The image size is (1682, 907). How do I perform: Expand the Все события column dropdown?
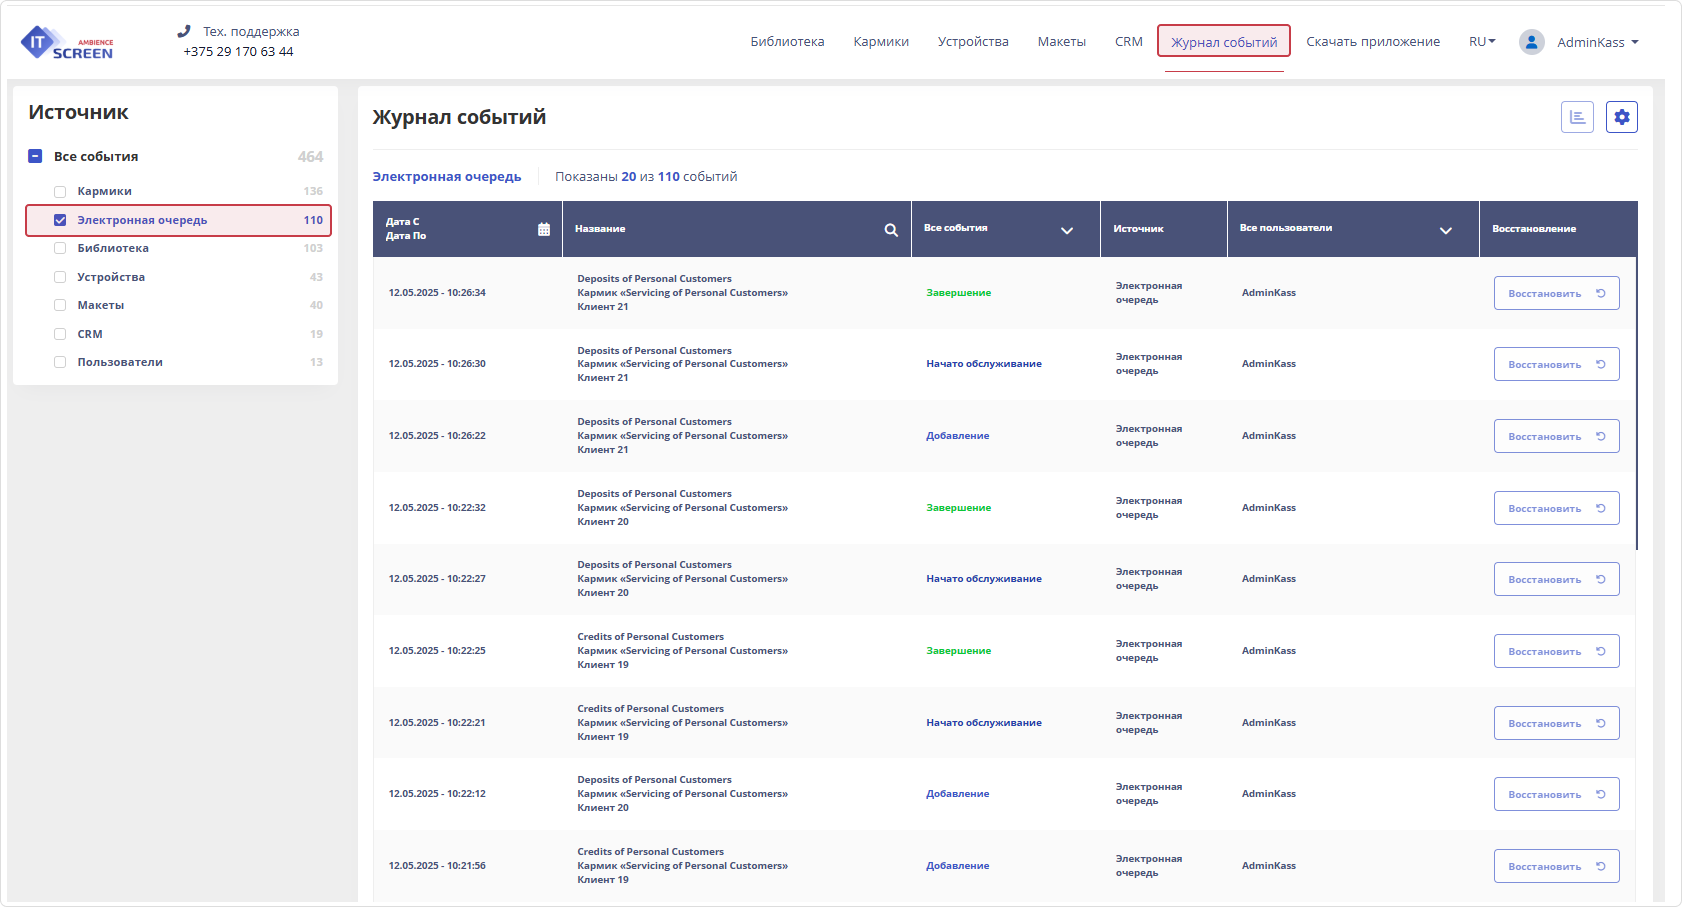click(x=1066, y=230)
